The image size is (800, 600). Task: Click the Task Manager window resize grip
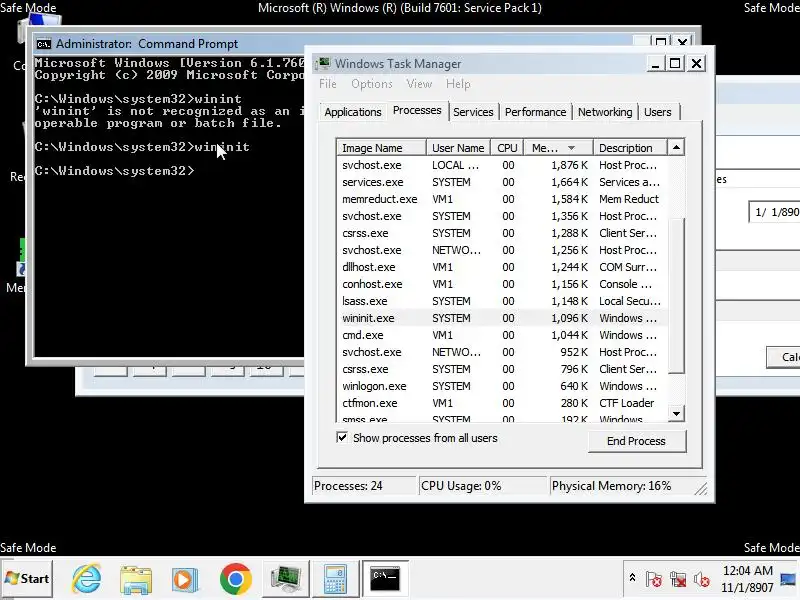click(701, 488)
